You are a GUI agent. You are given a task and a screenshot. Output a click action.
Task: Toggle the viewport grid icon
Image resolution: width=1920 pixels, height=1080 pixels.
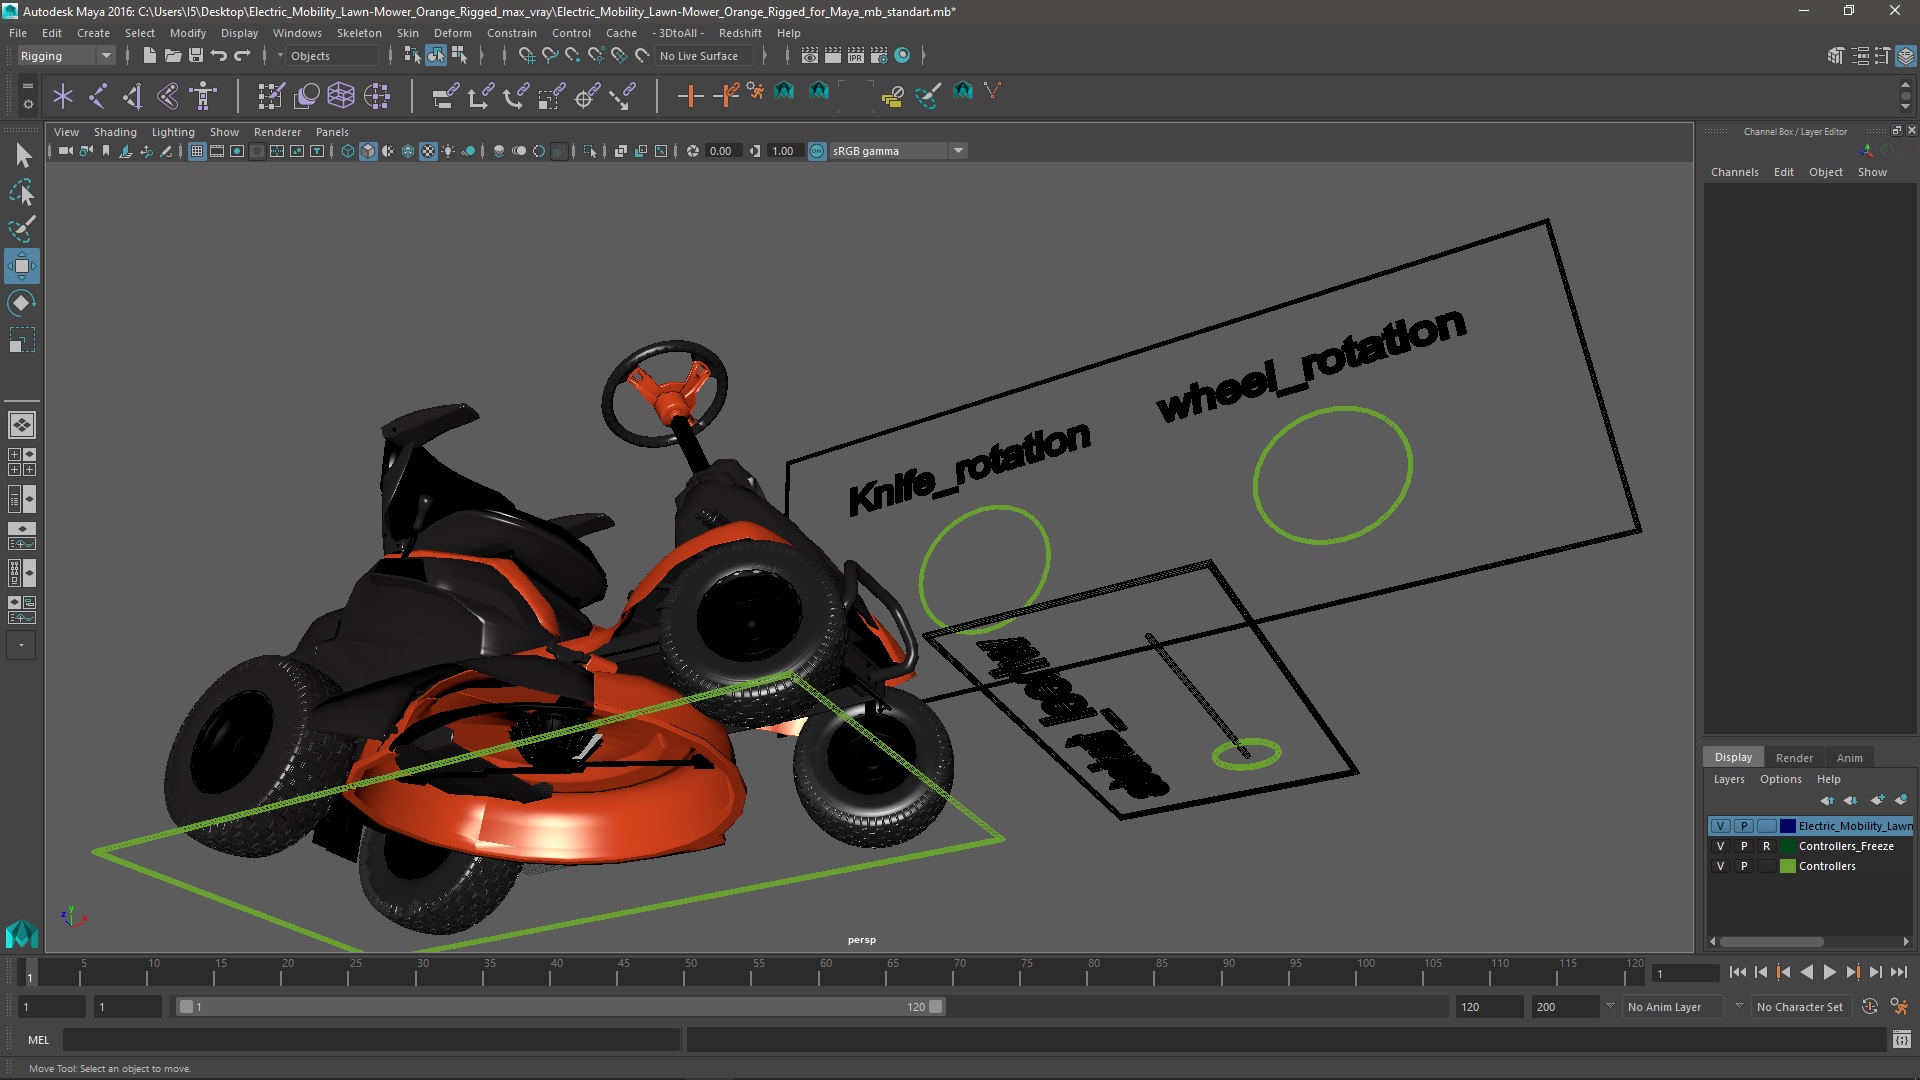(197, 151)
